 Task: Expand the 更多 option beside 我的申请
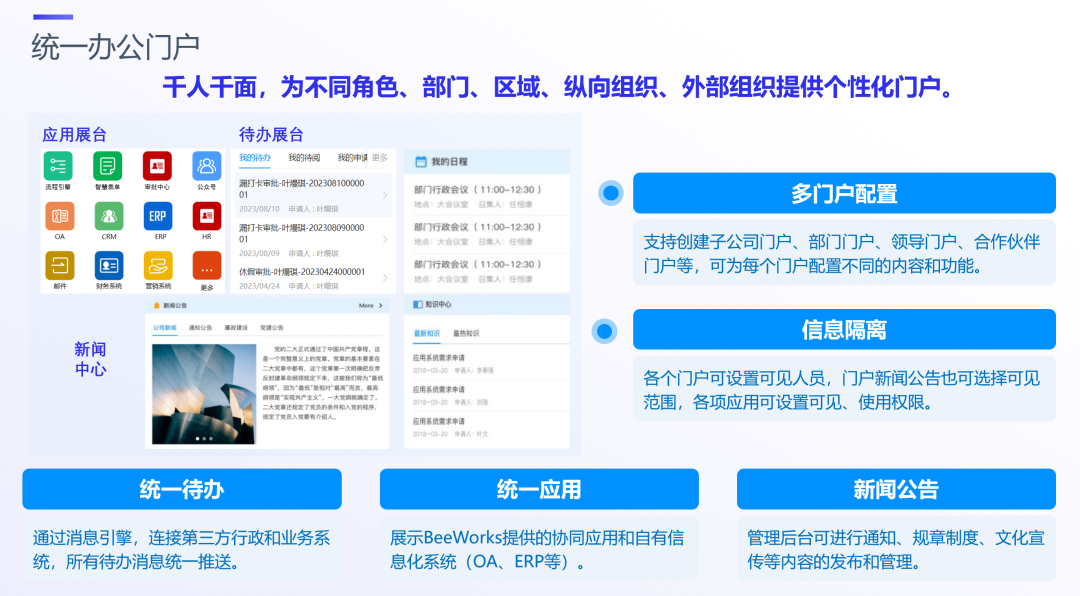pyautogui.click(x=379, y=158)
